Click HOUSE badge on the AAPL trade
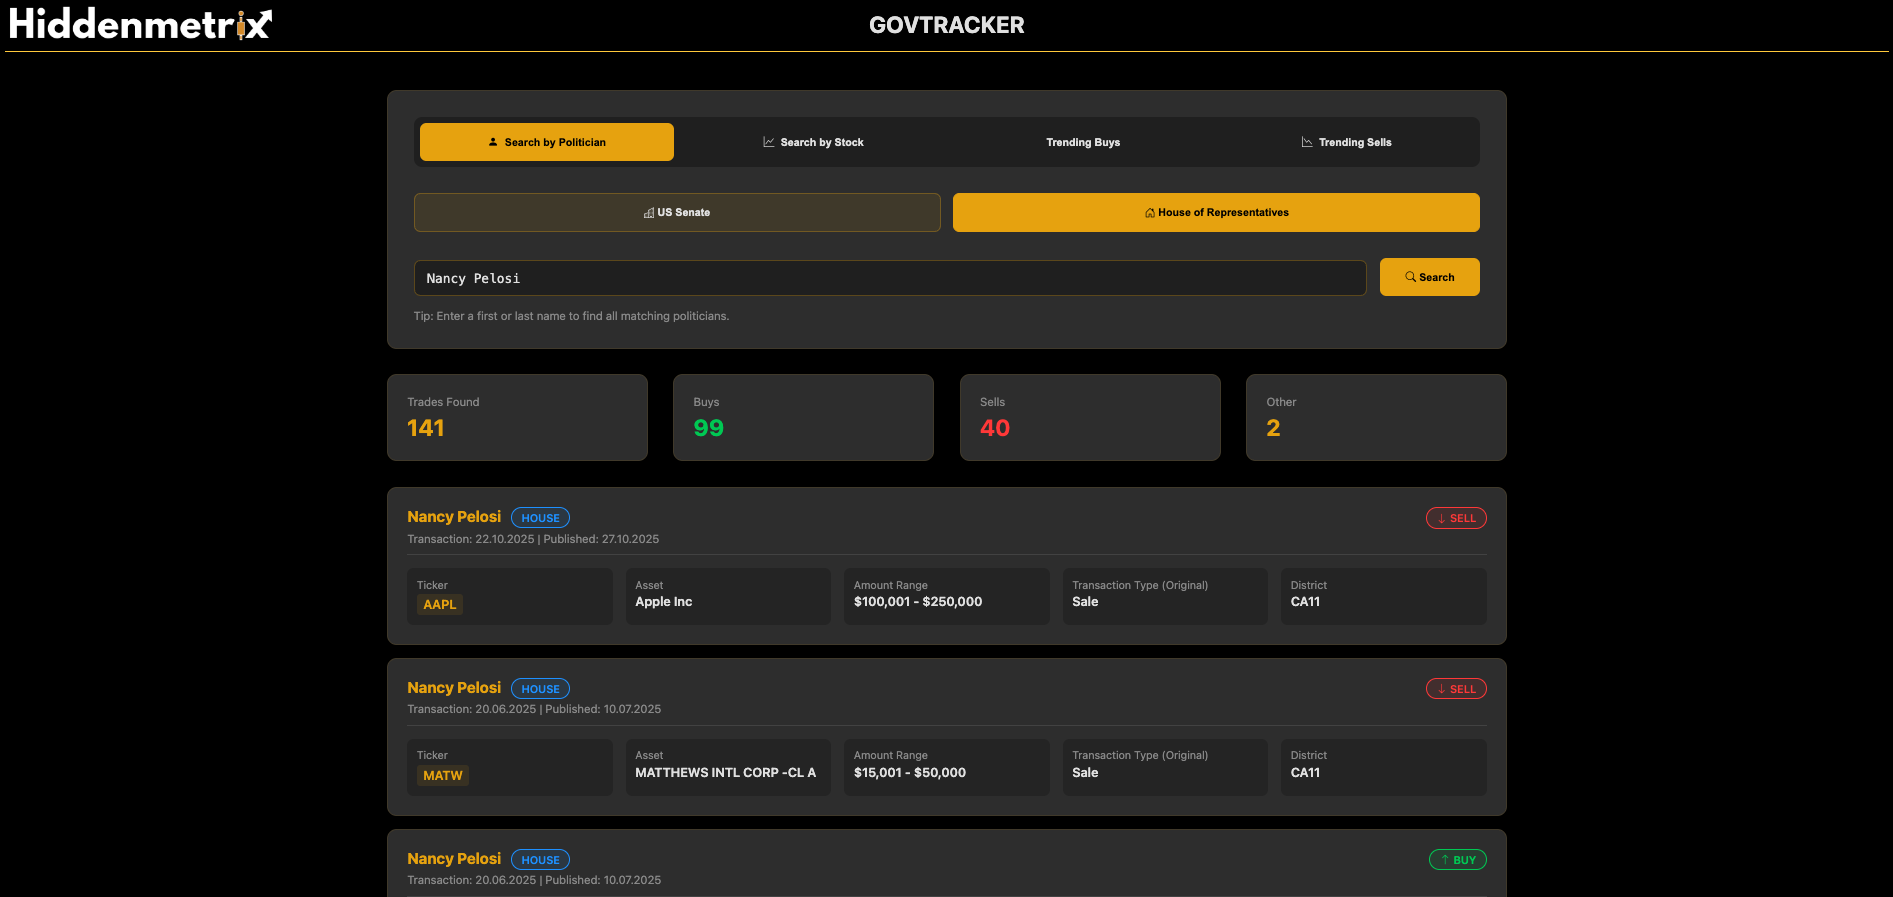This screenshot has height=897, width=1893. point(540,518)
